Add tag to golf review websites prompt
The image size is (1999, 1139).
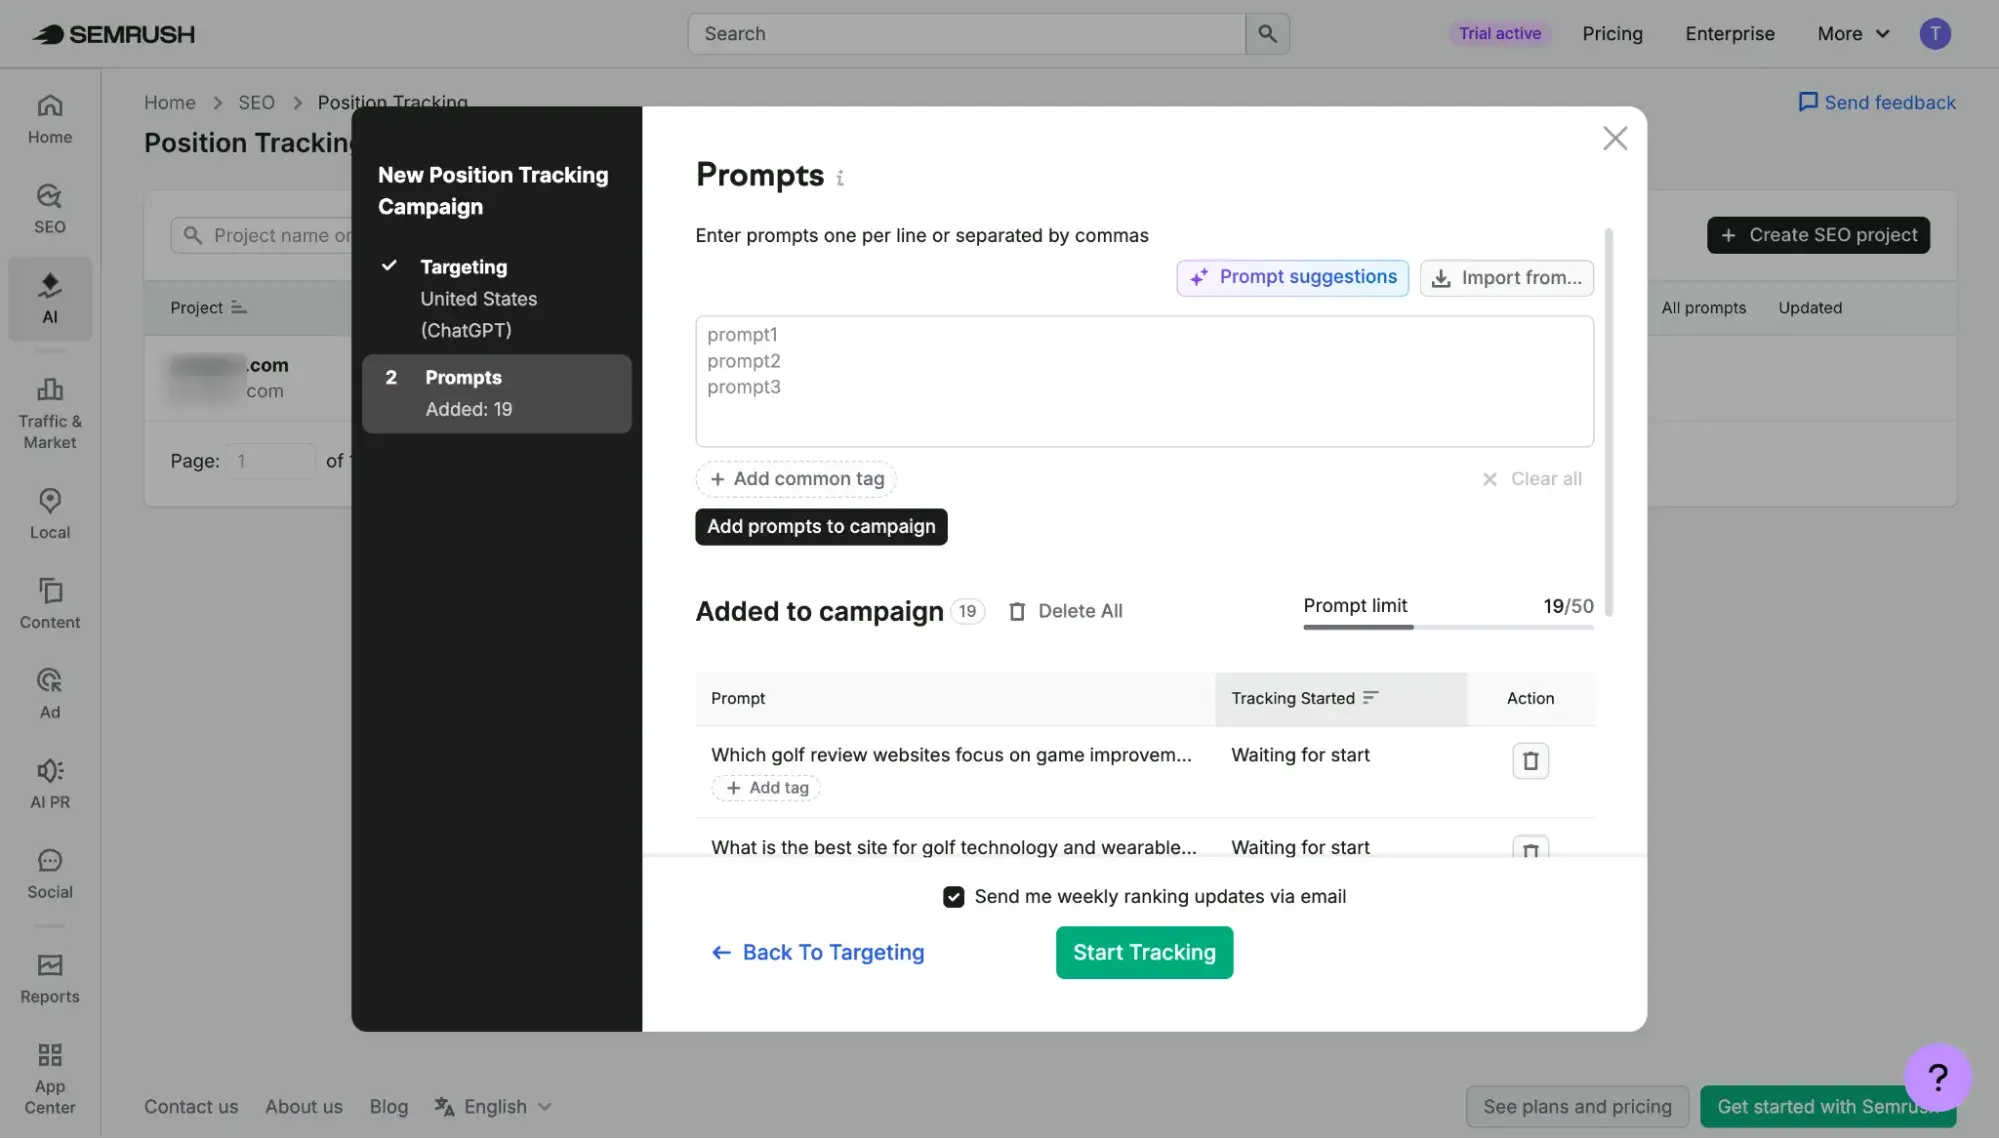pos(766,788)
